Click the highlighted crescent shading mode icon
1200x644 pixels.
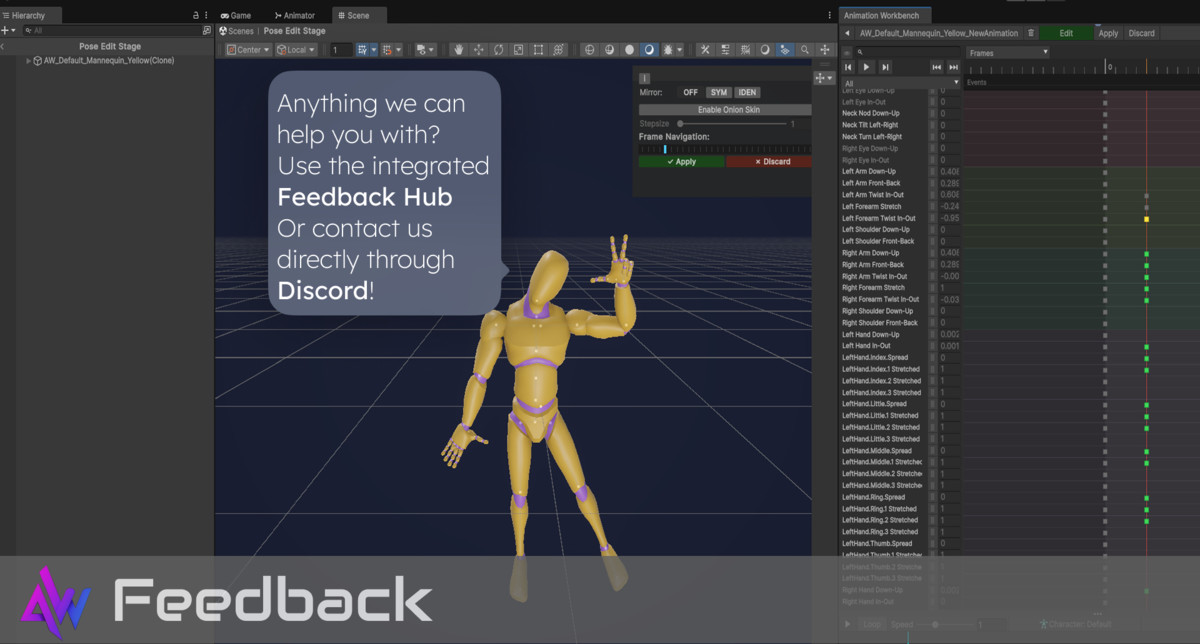pos(648,50)
